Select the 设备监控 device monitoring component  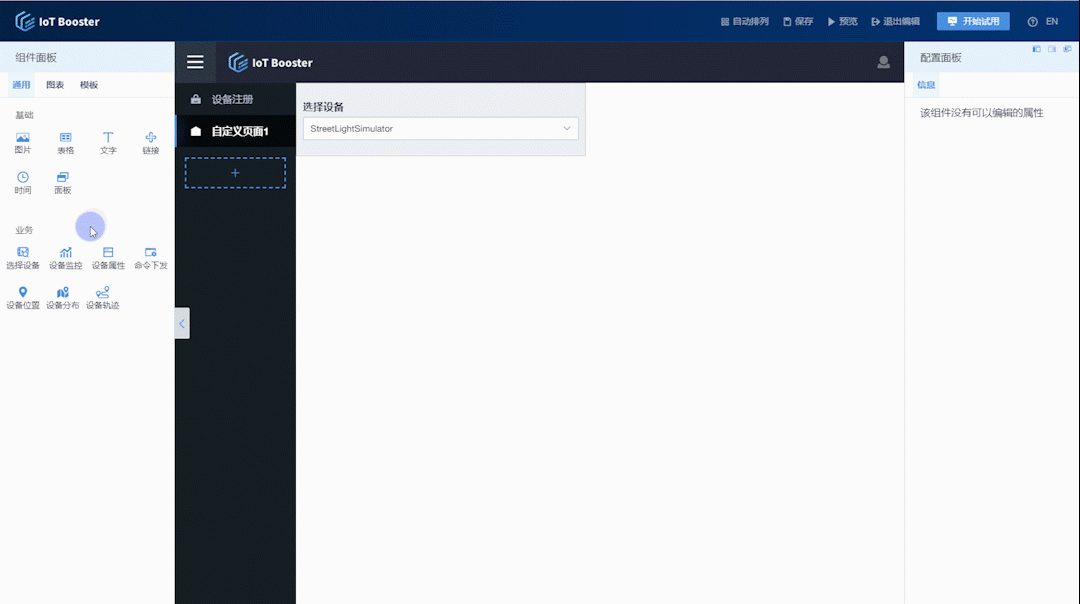pos(65,258)
